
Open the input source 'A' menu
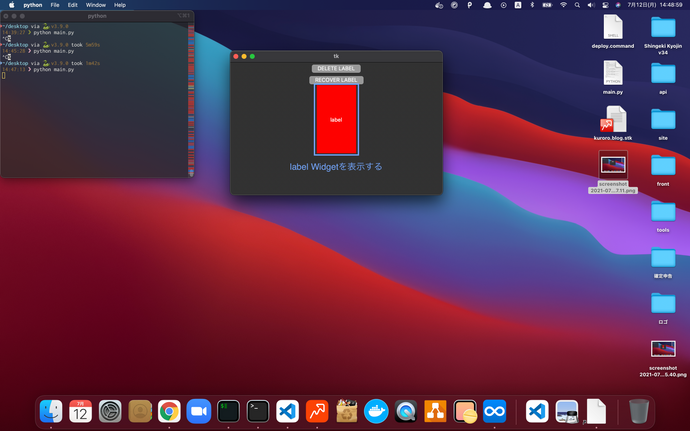(x=518, y=5)
